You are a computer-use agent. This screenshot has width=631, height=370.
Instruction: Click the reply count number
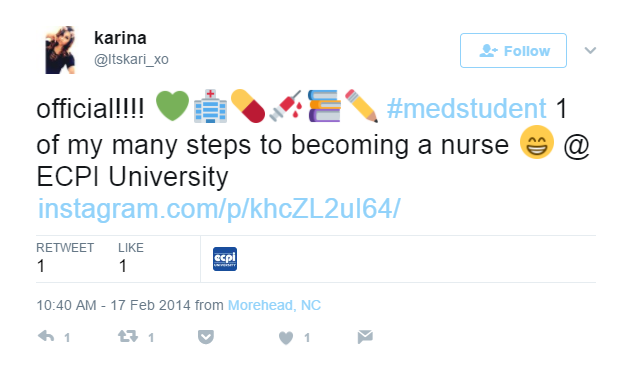click(x=67, y=337)
